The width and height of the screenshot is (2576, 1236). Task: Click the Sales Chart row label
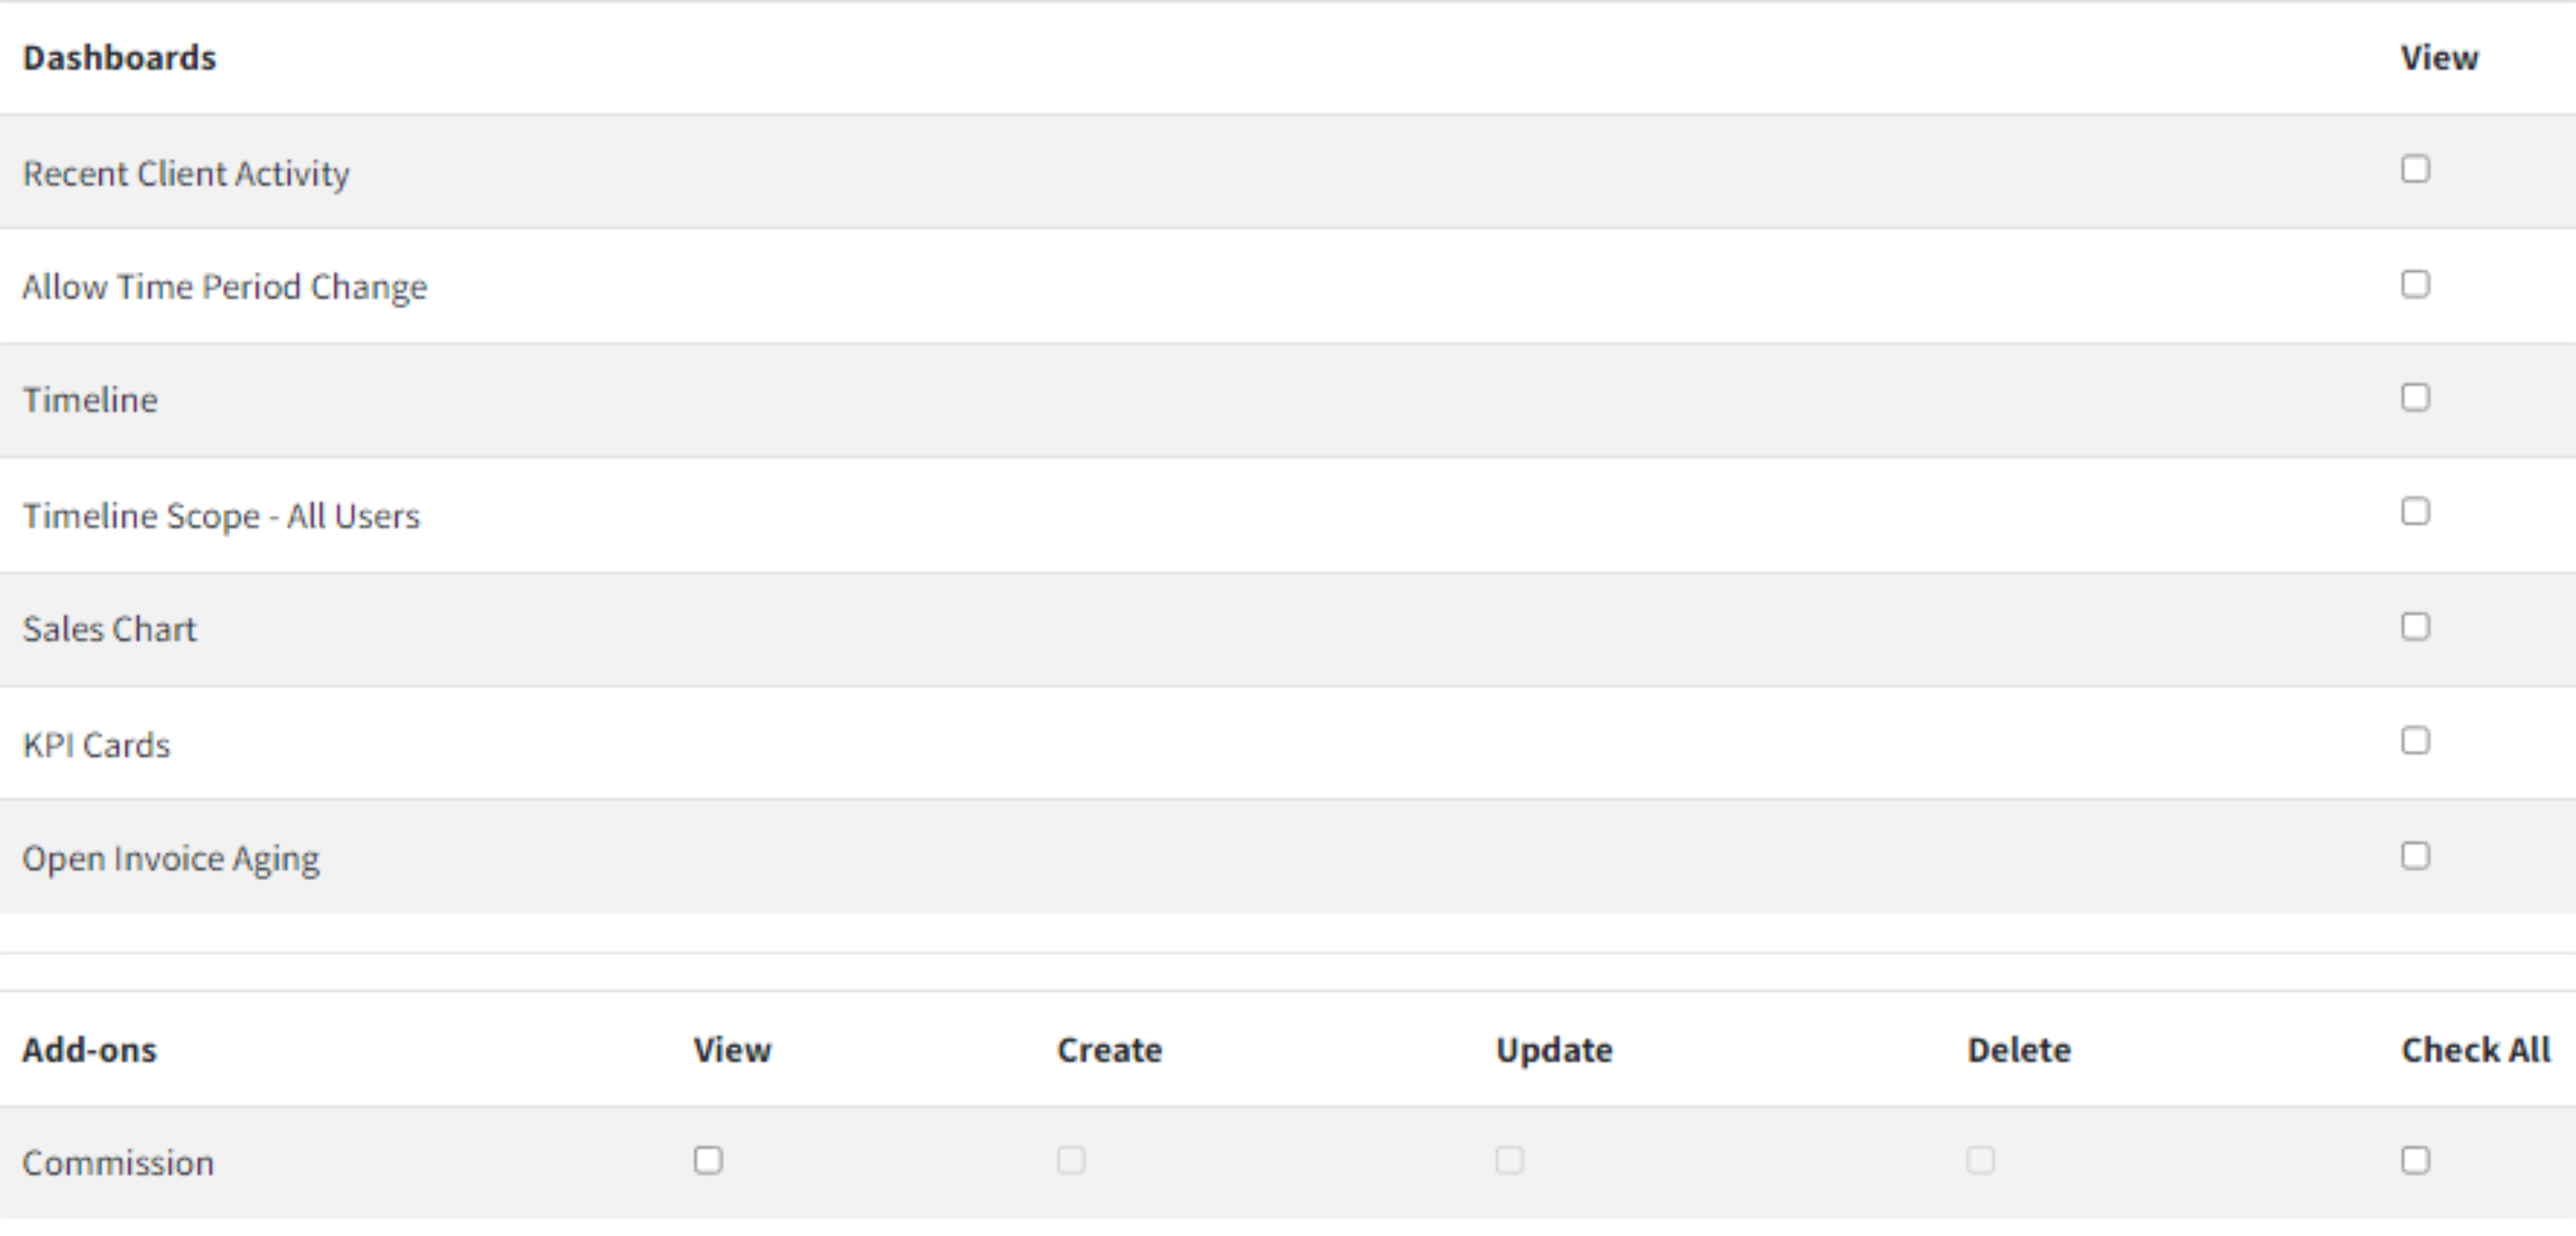[110, 629]
